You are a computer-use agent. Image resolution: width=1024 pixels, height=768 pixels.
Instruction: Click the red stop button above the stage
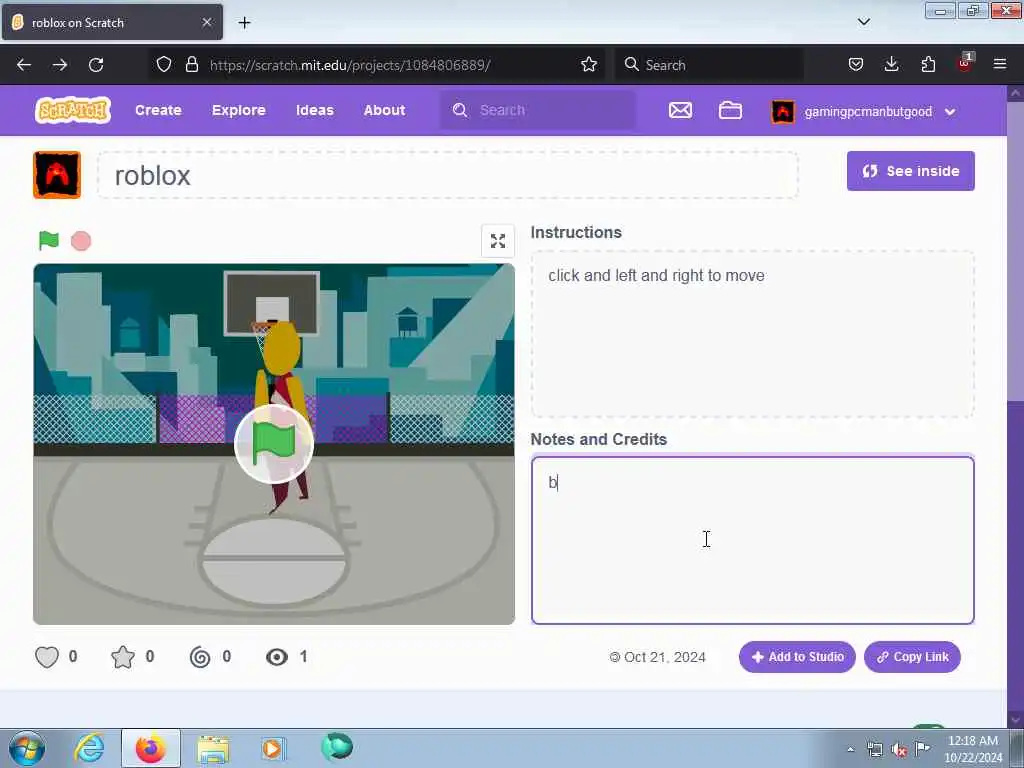tap(81, 241)
